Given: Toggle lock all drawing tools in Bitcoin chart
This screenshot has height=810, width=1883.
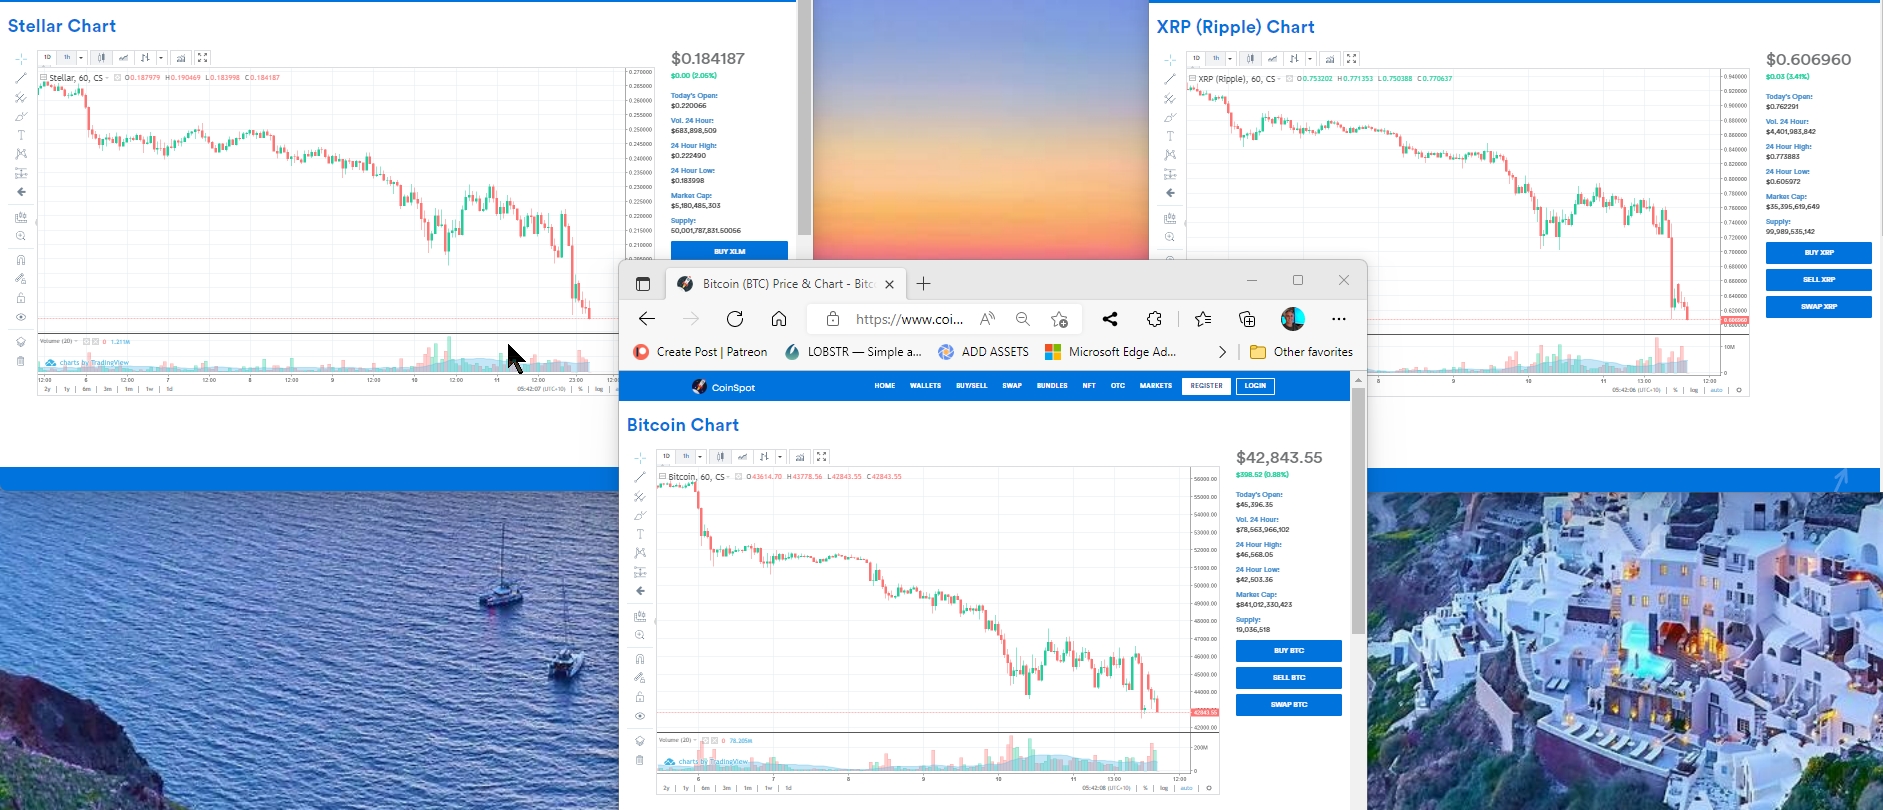Looking at the screenshot, I should 640,697.
